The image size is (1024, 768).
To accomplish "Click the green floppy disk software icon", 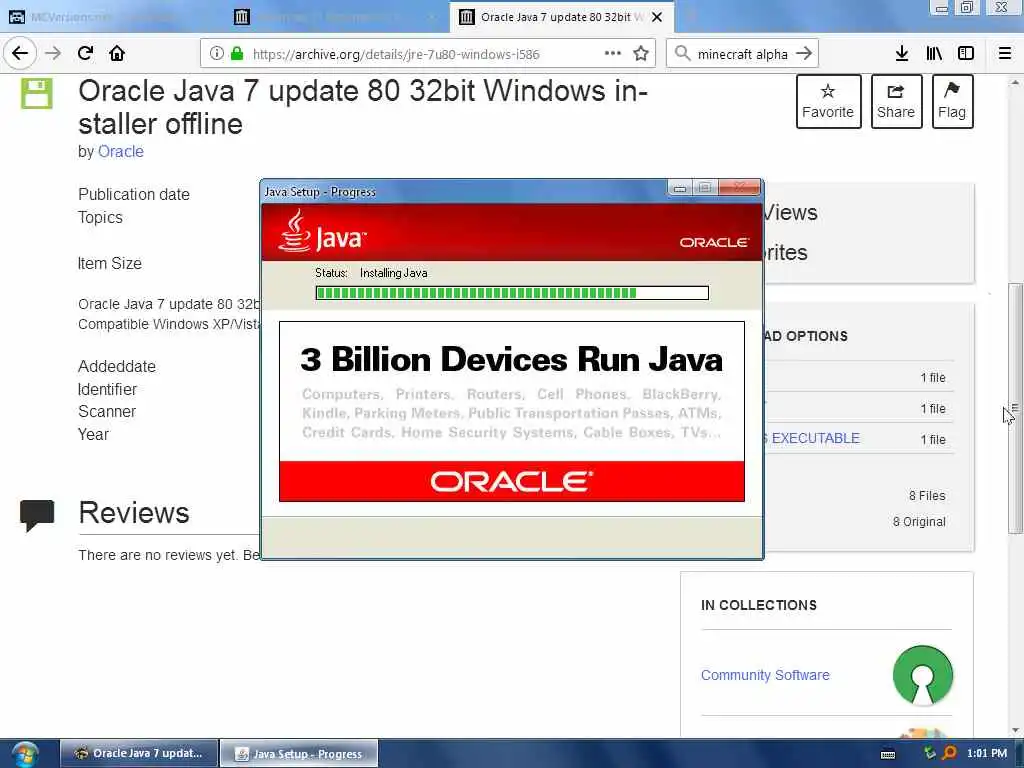I will coord(37,93).
